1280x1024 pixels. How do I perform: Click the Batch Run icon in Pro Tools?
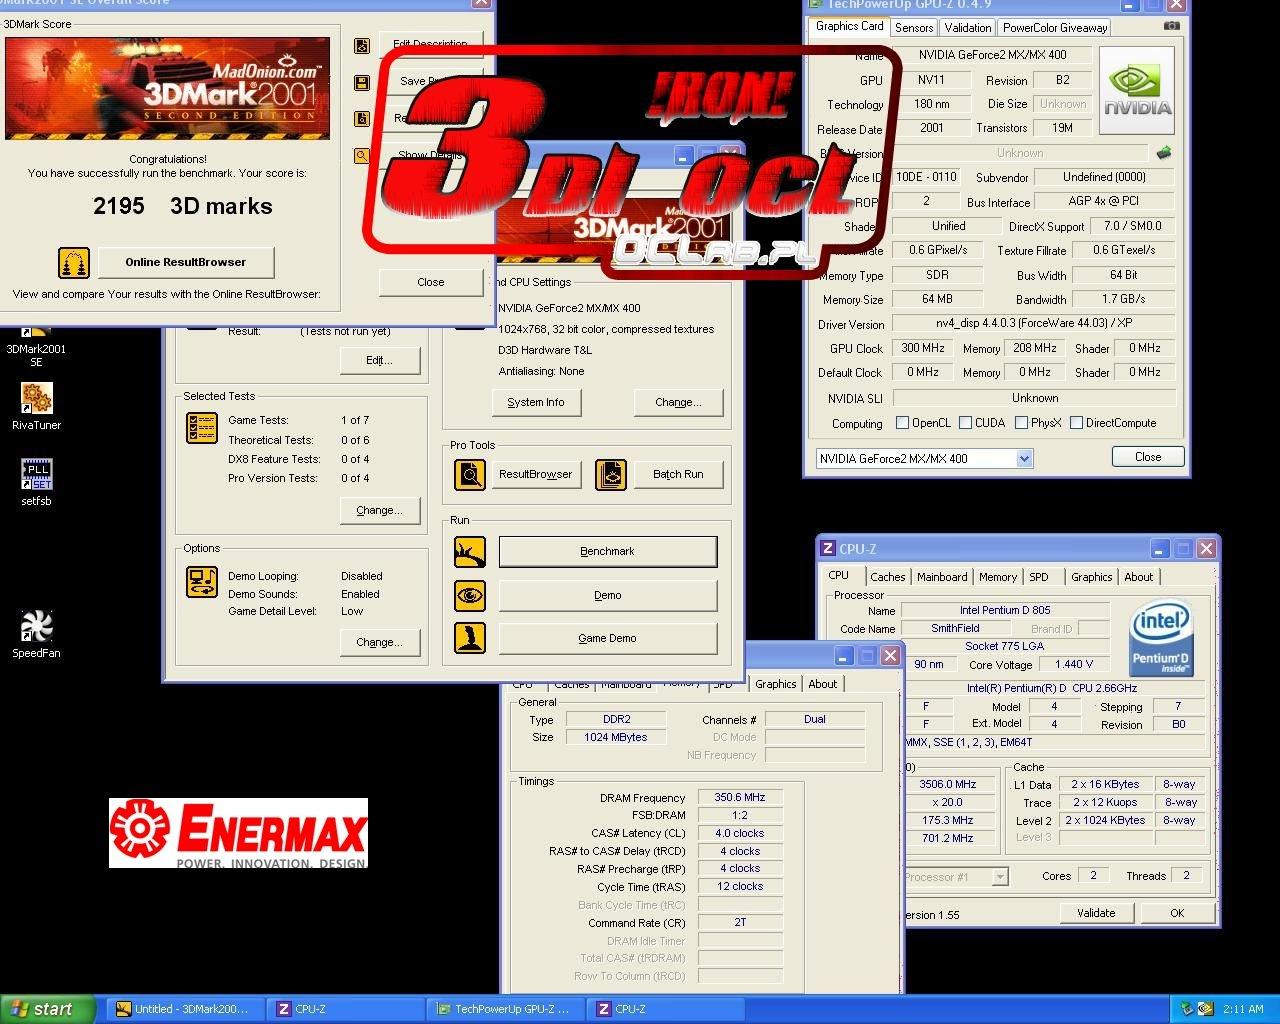click(611, 474)
